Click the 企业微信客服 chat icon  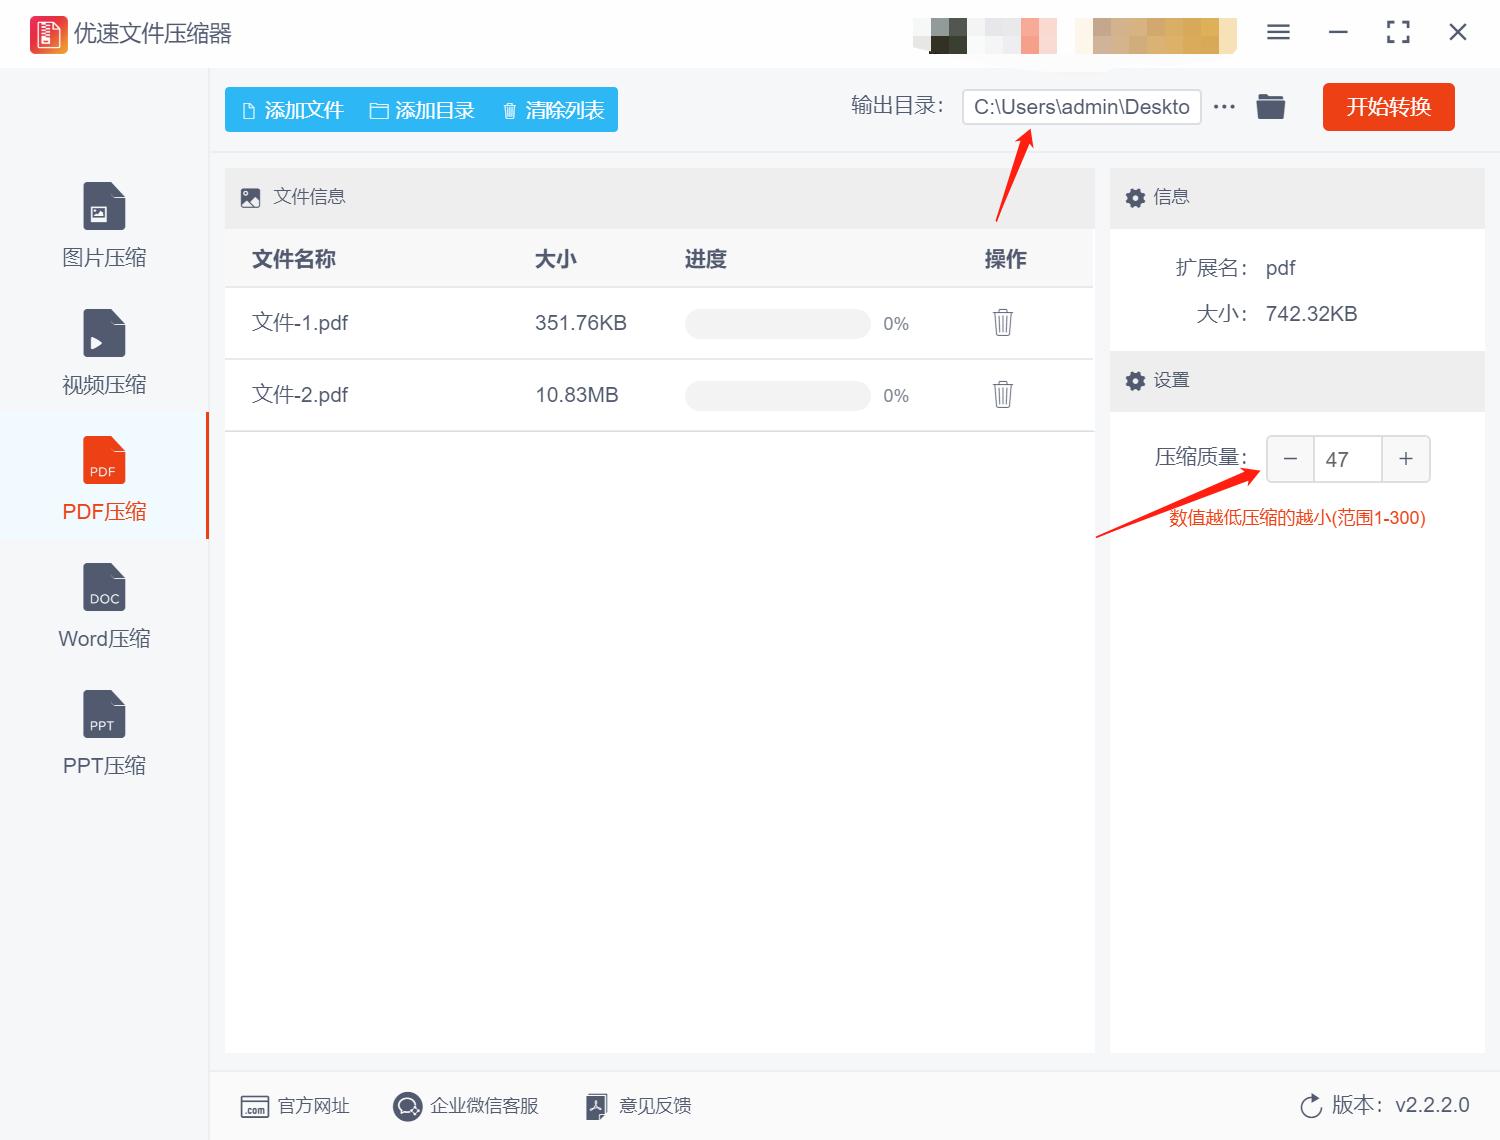pos(407,1106)
